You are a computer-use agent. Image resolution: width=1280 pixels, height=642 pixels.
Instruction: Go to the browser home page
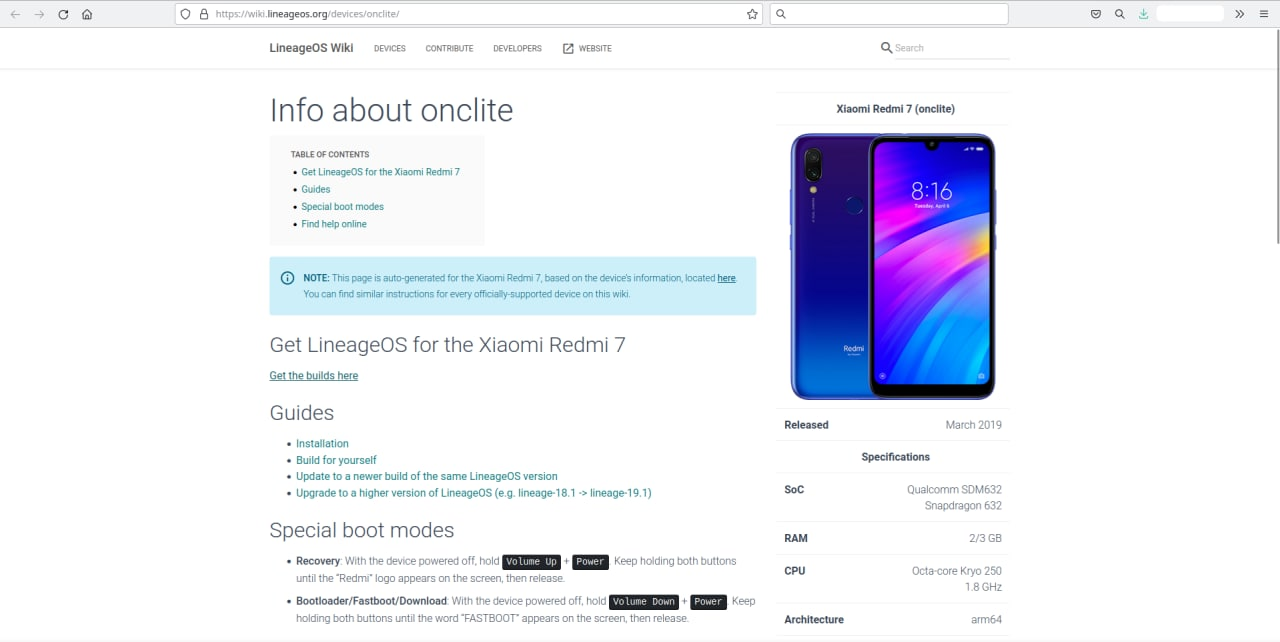(87, 15)
